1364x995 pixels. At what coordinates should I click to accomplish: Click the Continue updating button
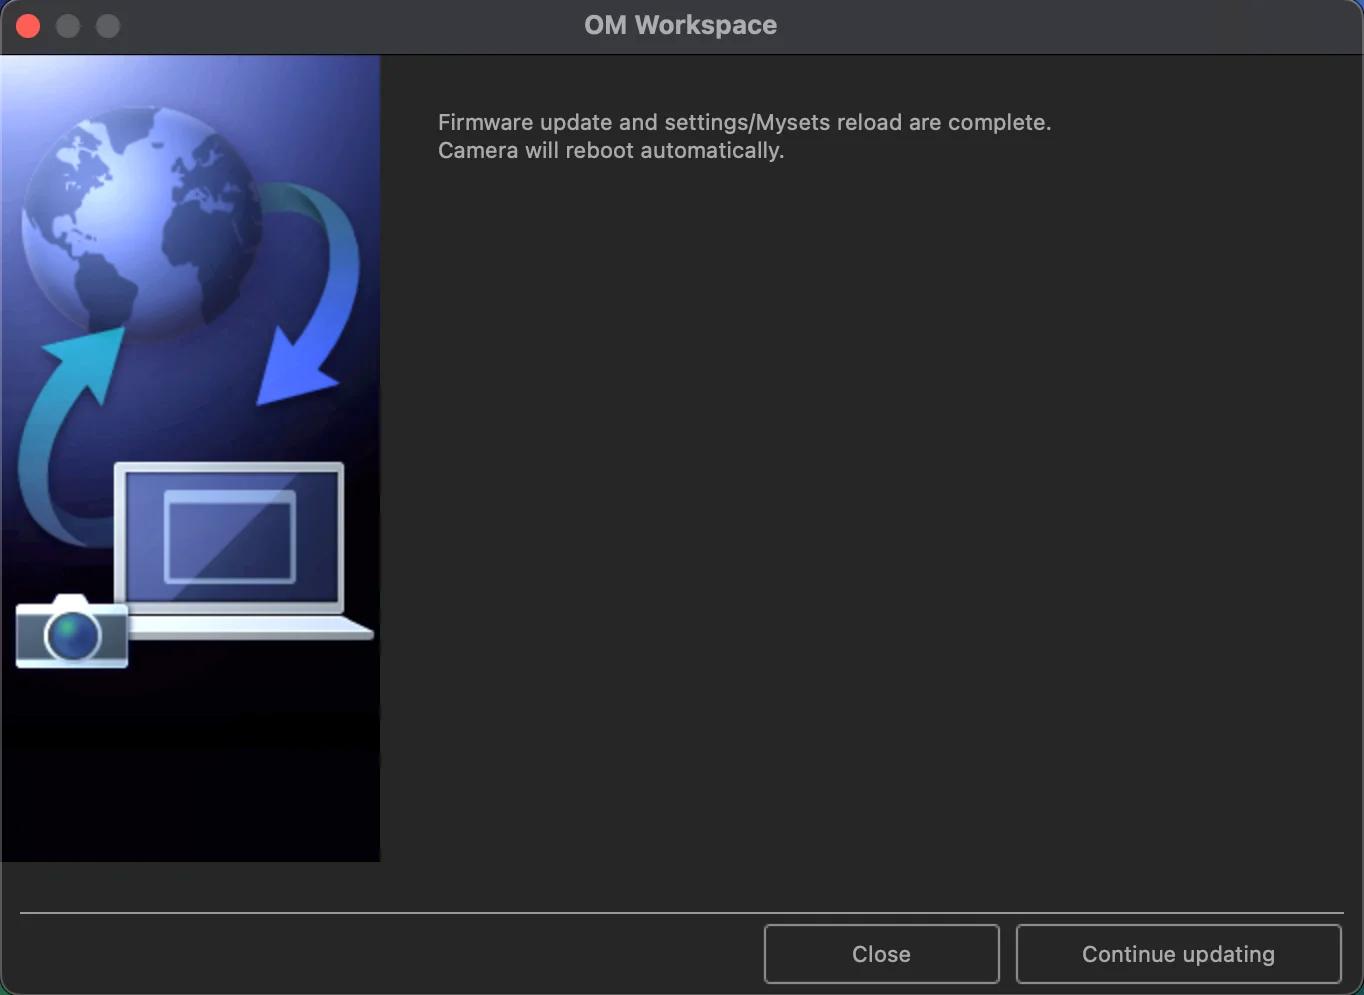point(1178,954)
